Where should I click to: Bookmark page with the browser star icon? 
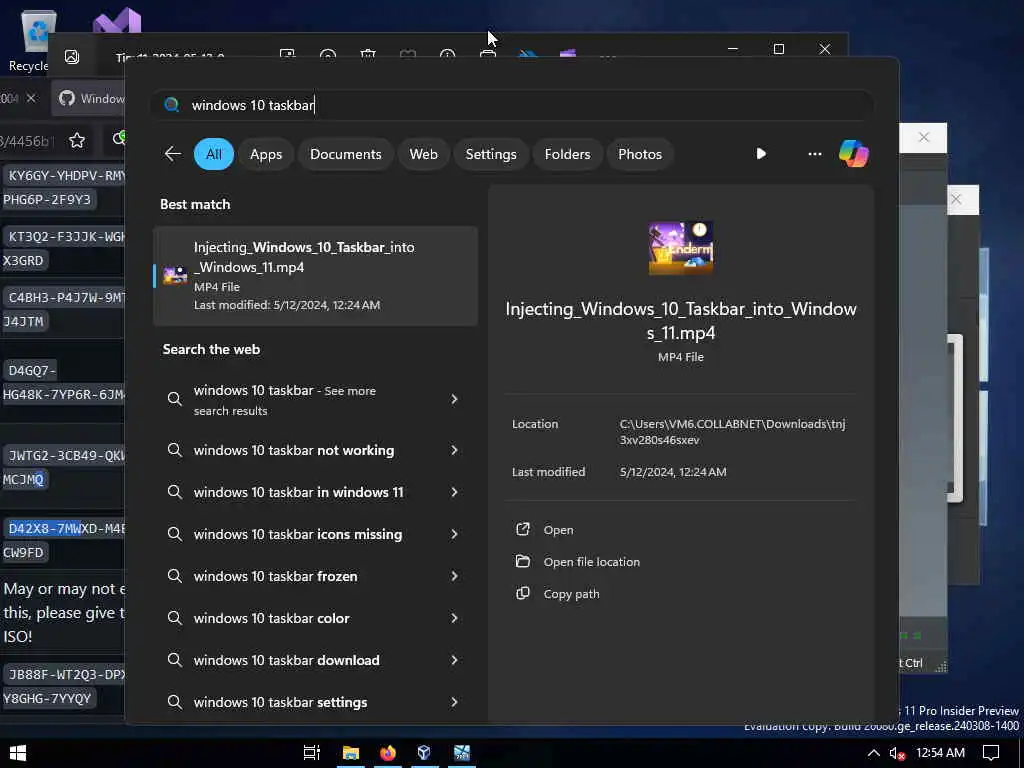[x=77, y=140]
